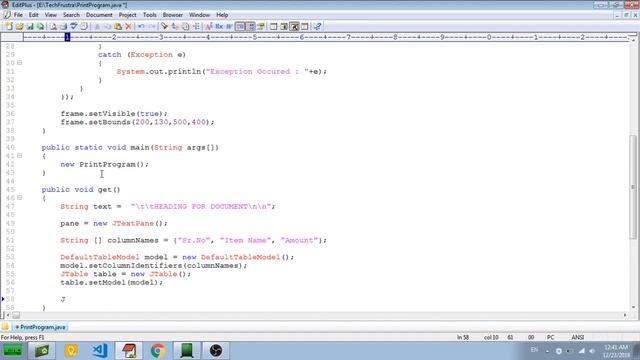Image resolution: width=640 pixels, height=360 pixels.
Task: Open Visual Studio Code from the taskbar
Action: tap(100, 351)
